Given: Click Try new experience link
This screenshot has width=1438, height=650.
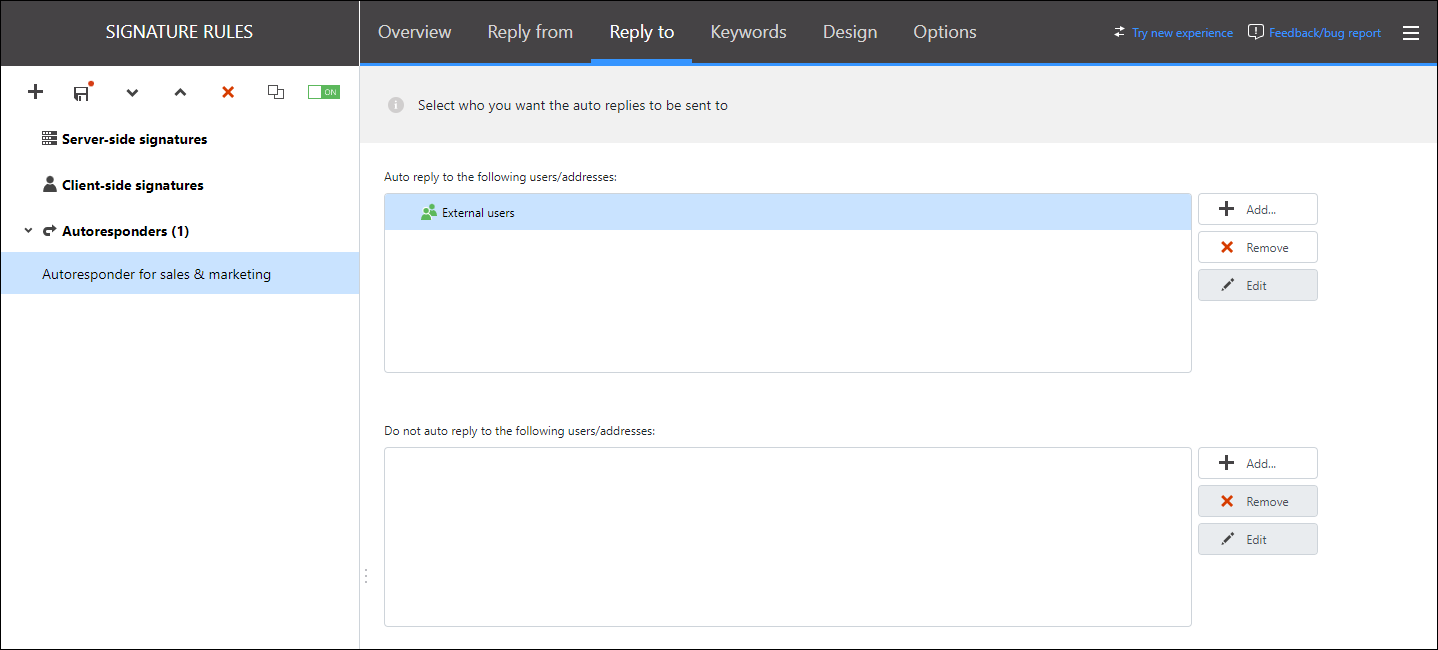Looking at the screenshot, I should click(x=1181, y=32).
